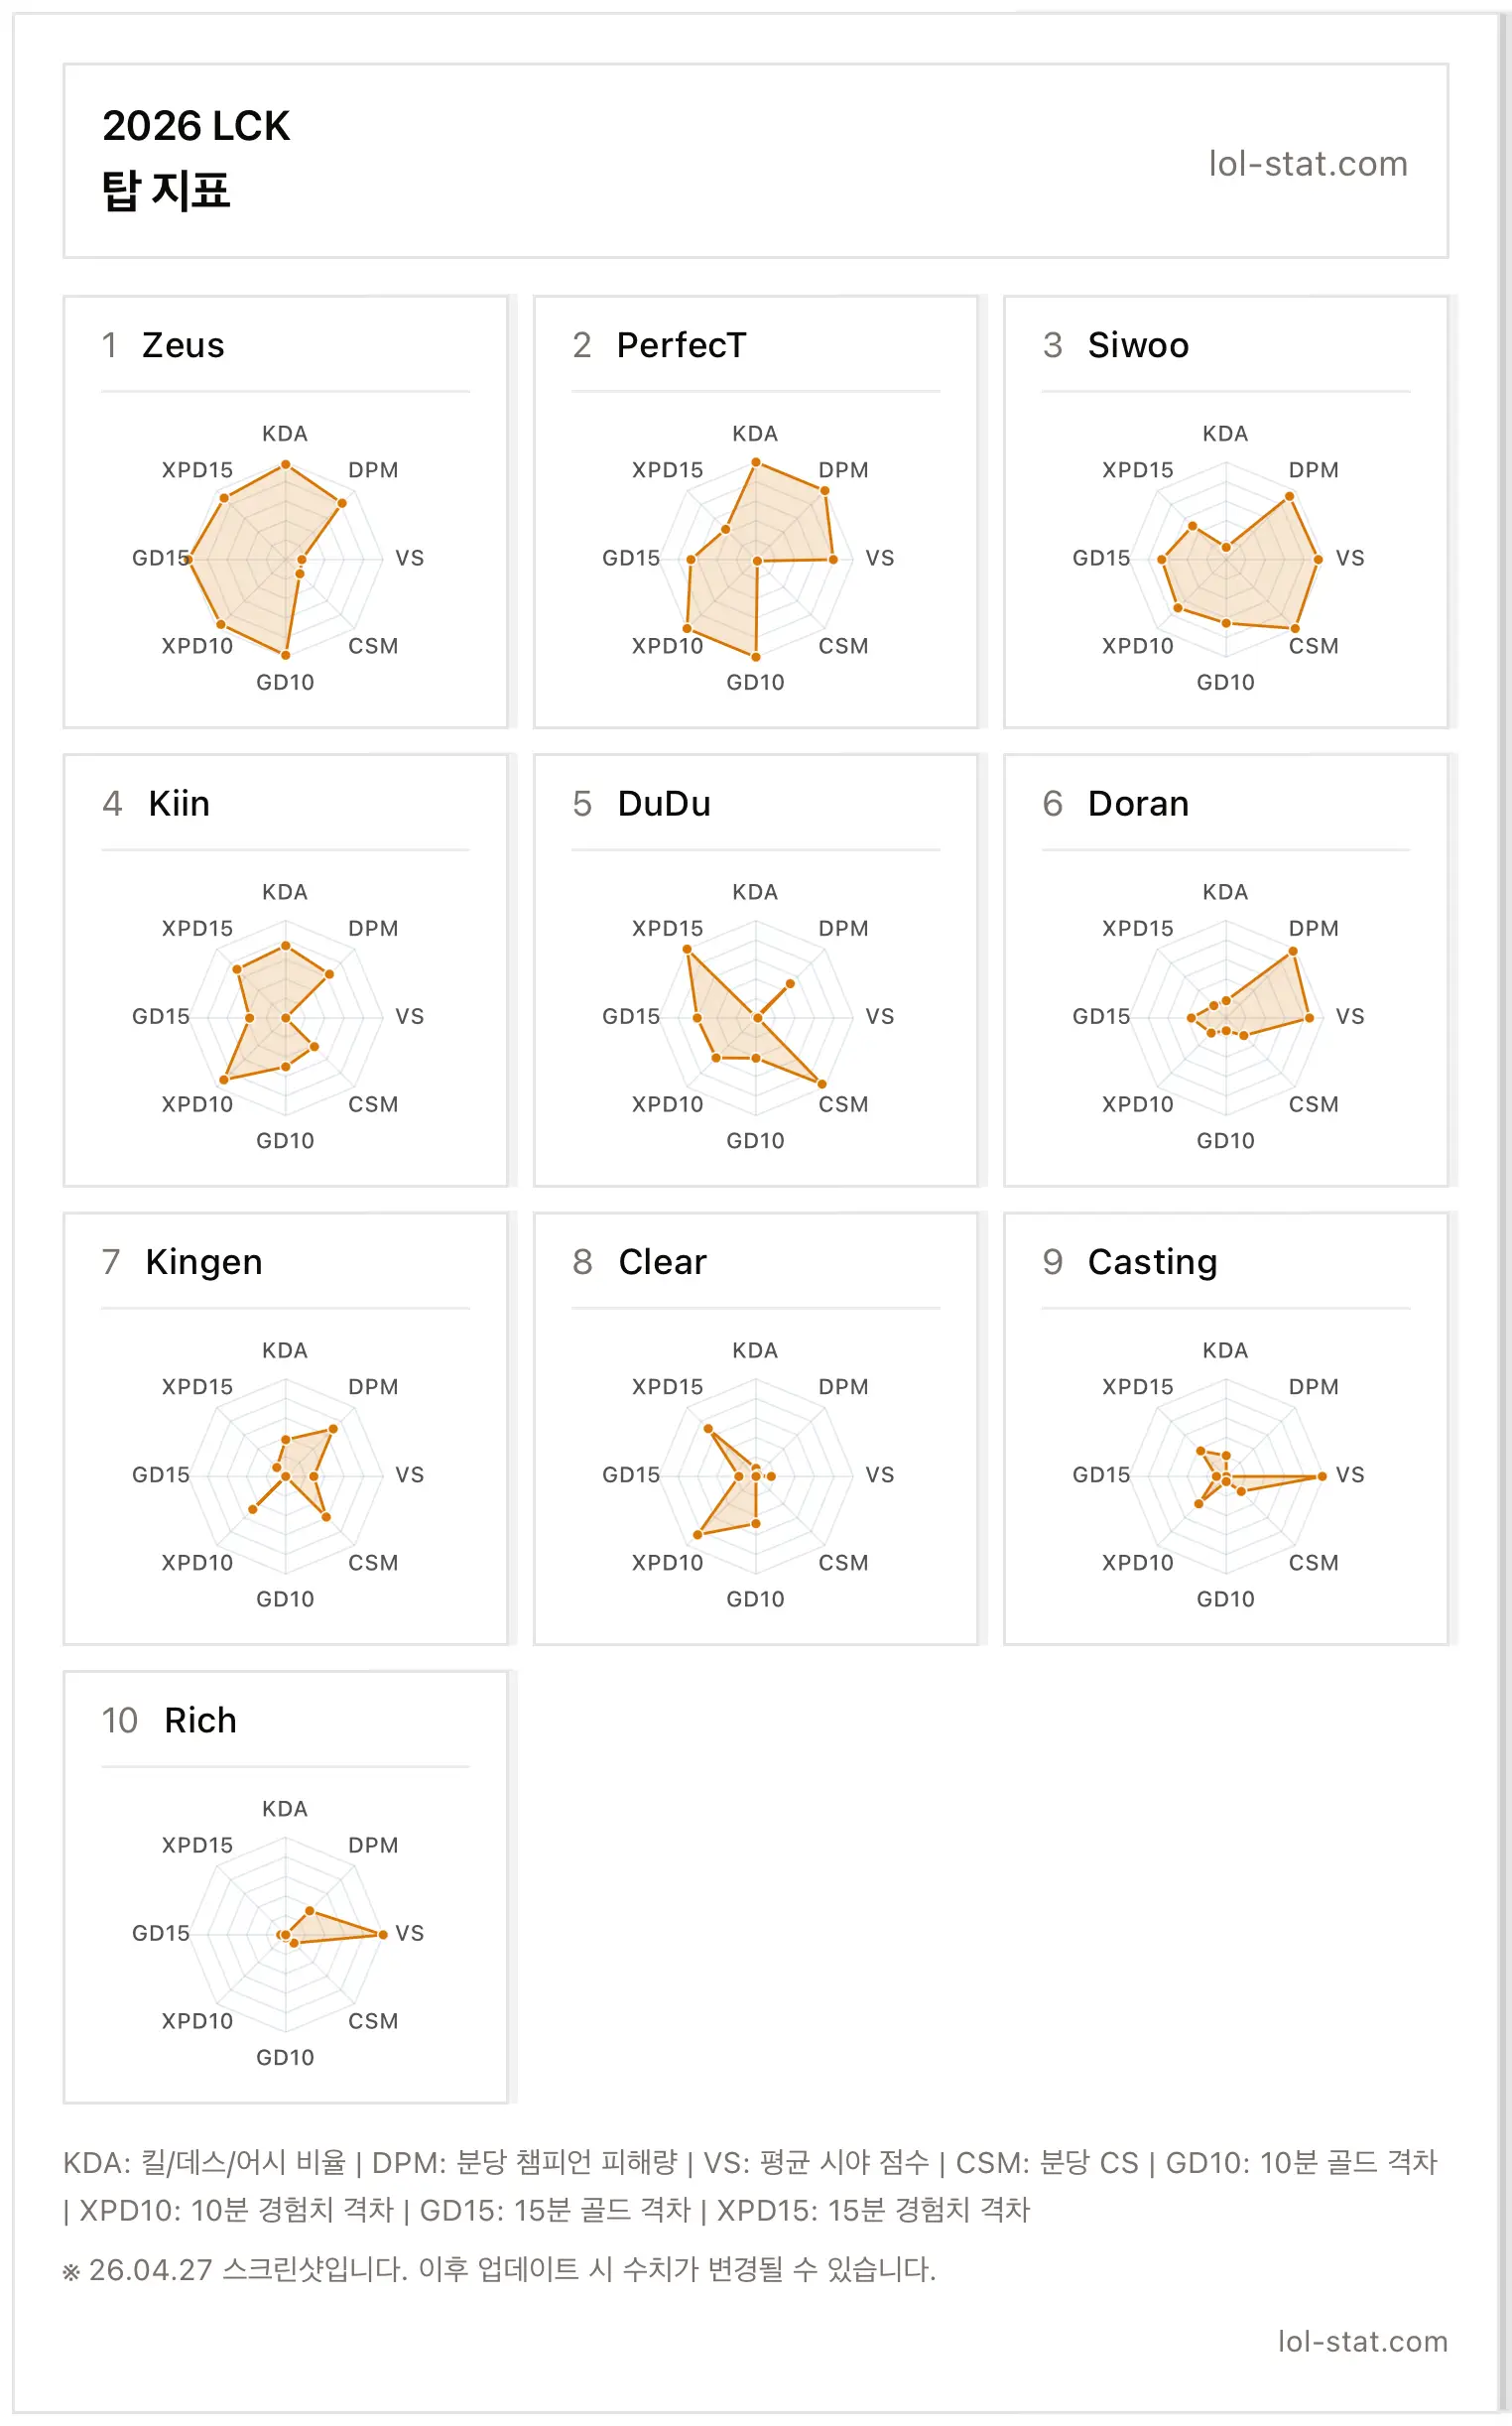Click the DPM label on Doran chart
1512x2426 pixels.
tap(1313, 928)
